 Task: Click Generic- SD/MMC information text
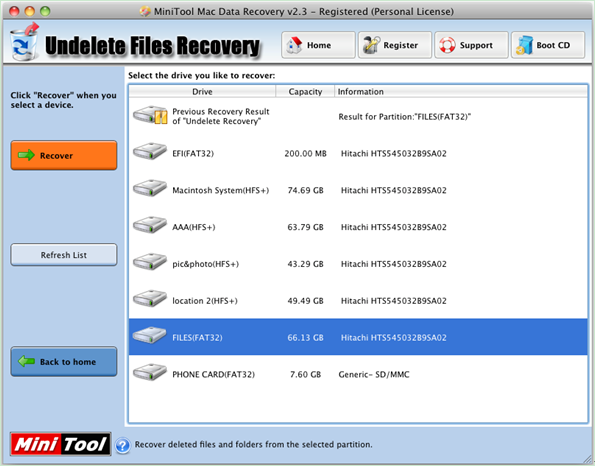[x=374, y=374]
